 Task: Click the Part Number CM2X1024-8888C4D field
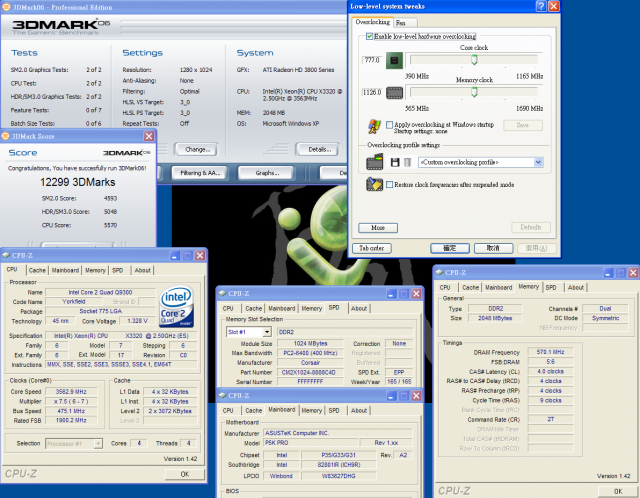311,372
